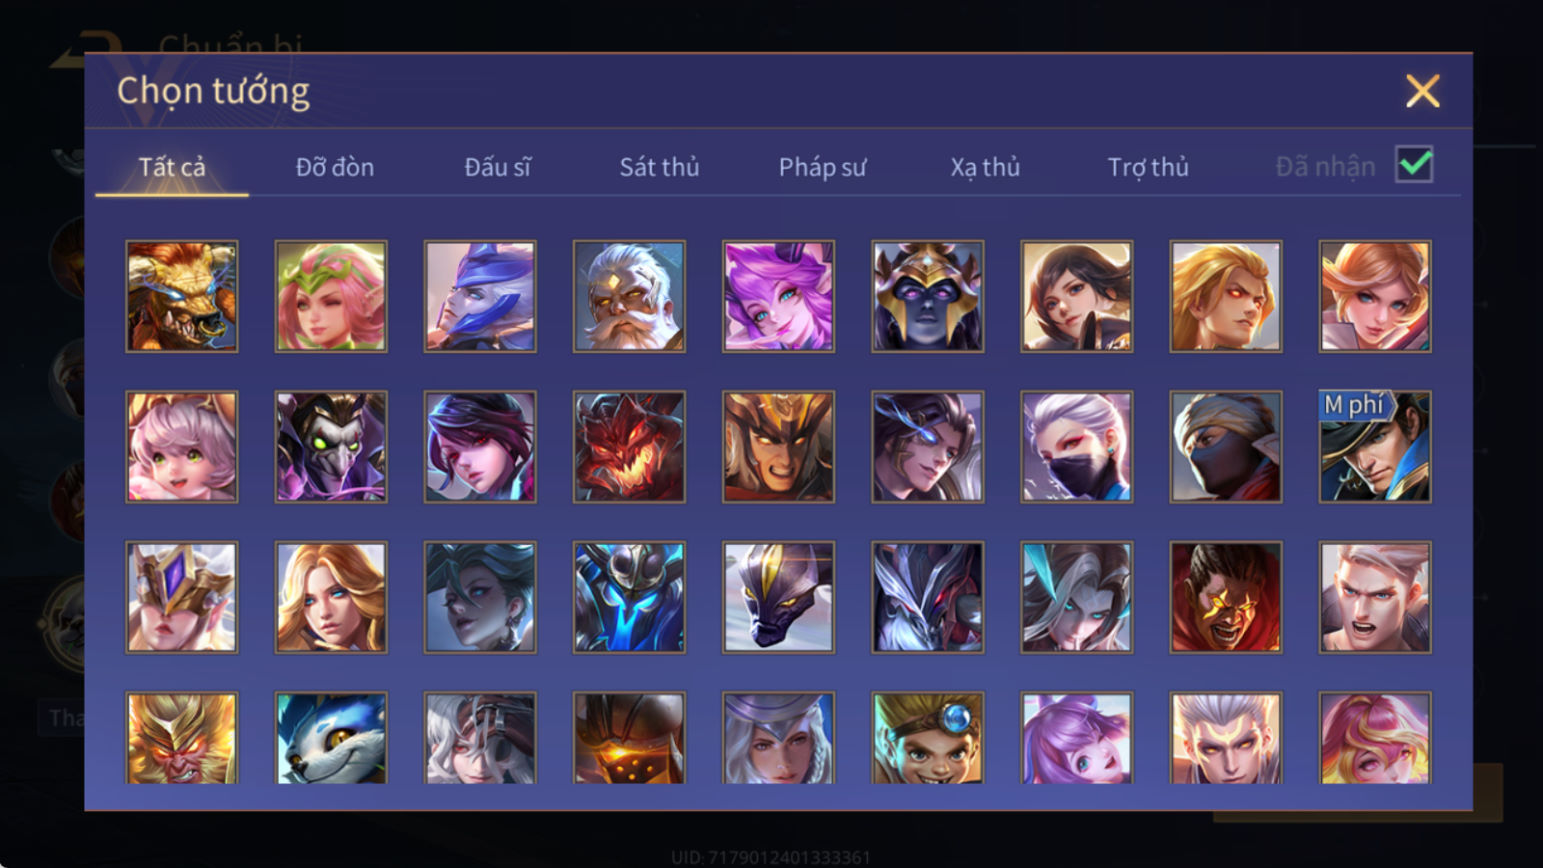Select the bull-horned beast hero portrait
This screenshot has width=1543, height=868.
tap(182, 296)
